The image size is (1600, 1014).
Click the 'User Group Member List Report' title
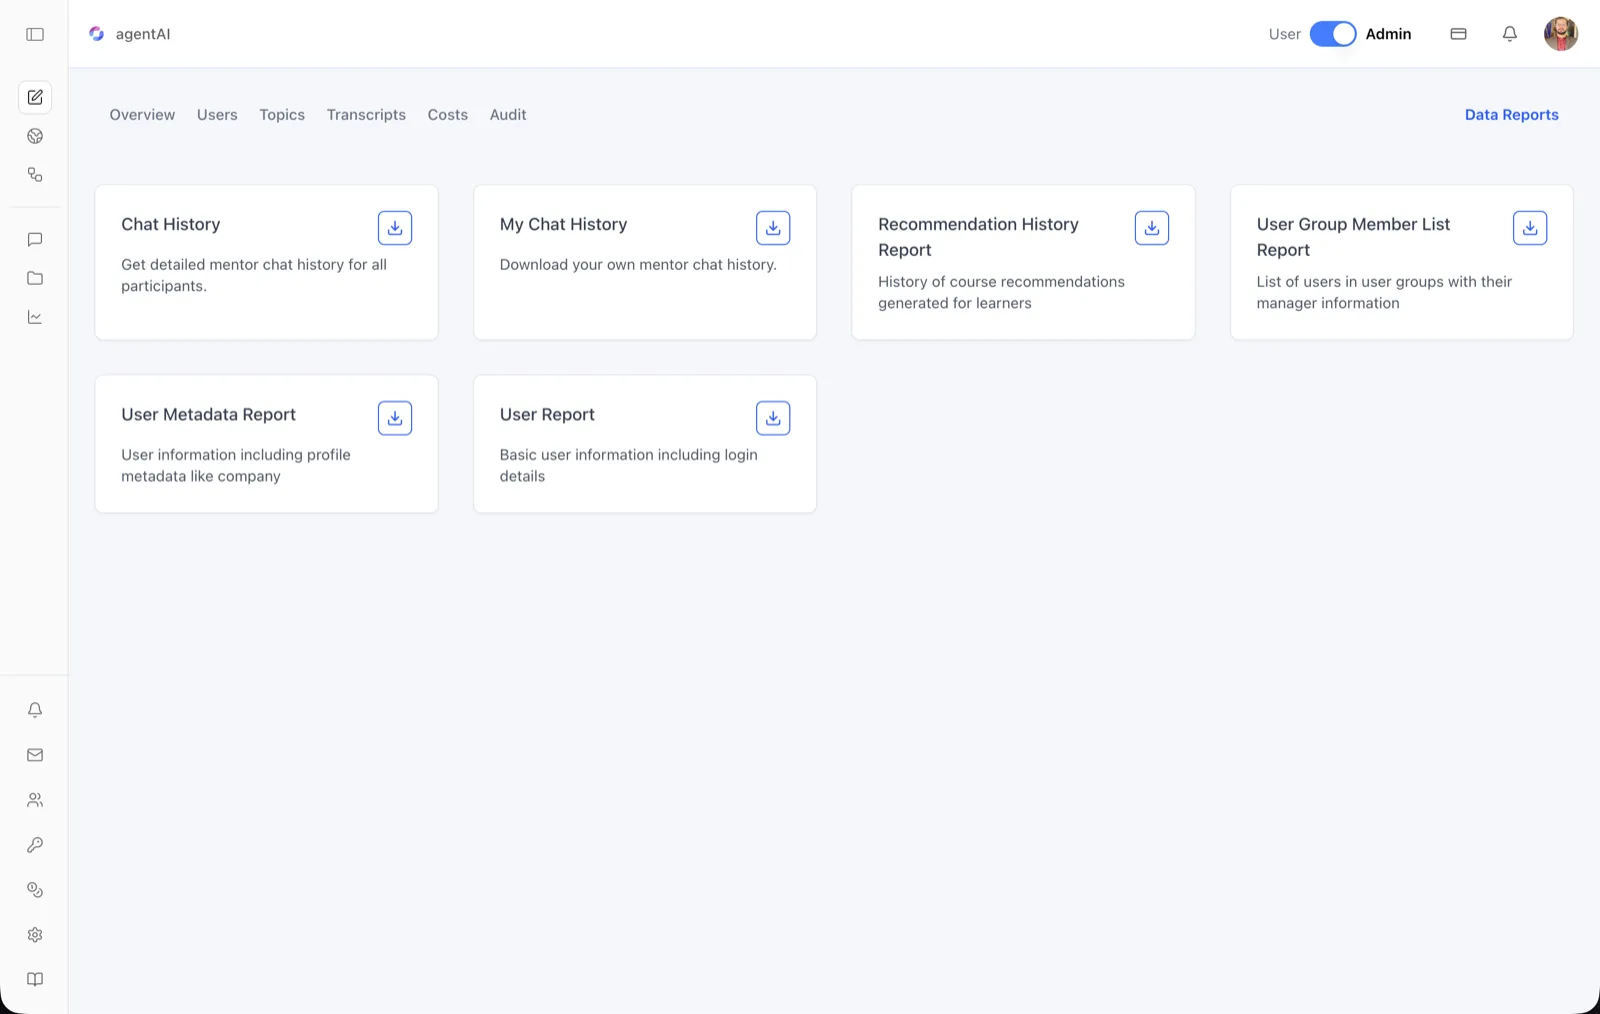point(1353,237)
